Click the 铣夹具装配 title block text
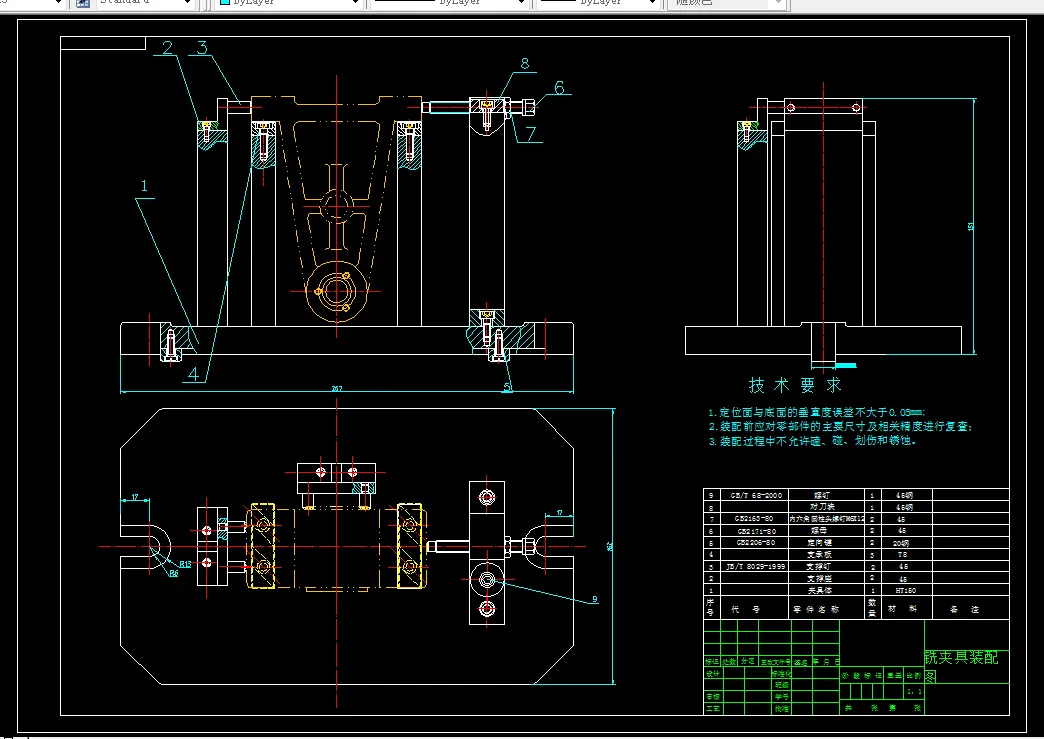 pyautogui.click(x=960, y=658)
